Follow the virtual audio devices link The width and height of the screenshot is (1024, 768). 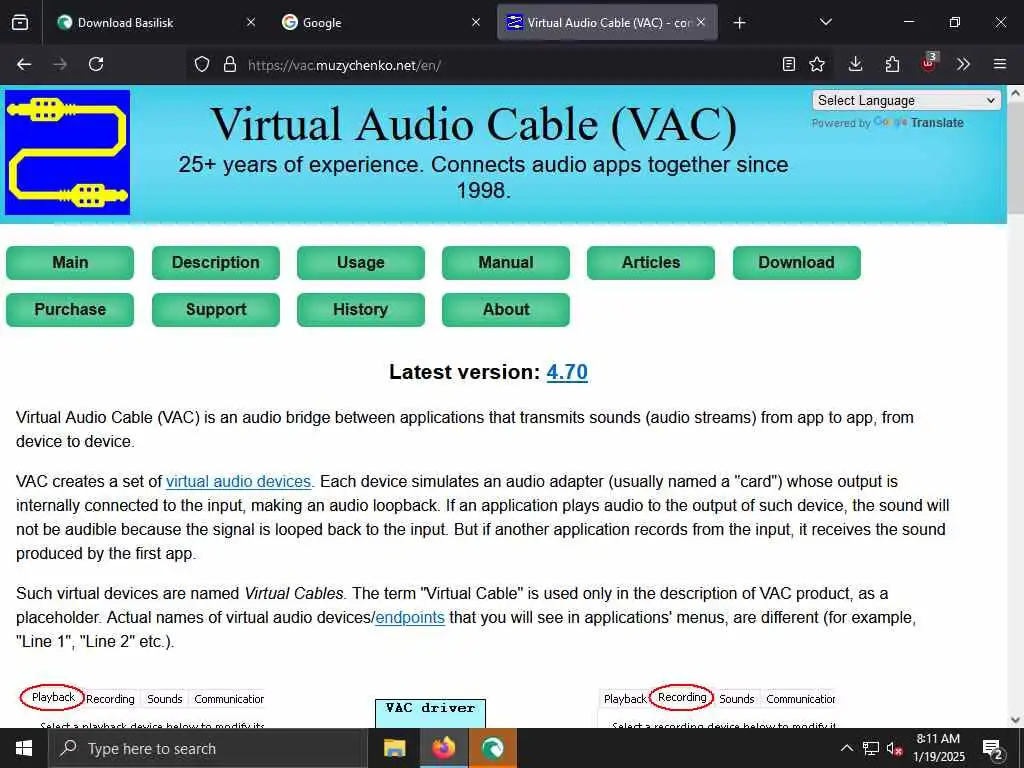point(238,481)
